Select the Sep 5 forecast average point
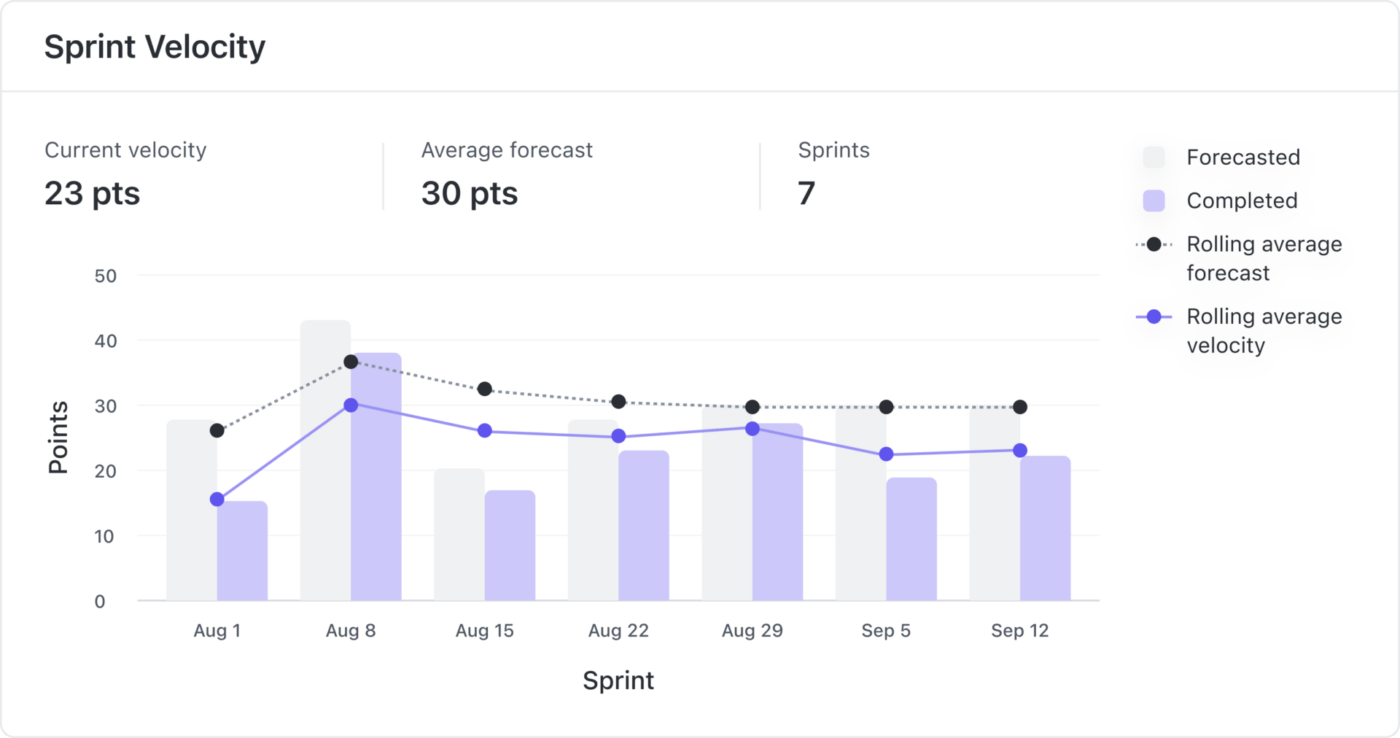 point(886,407)
